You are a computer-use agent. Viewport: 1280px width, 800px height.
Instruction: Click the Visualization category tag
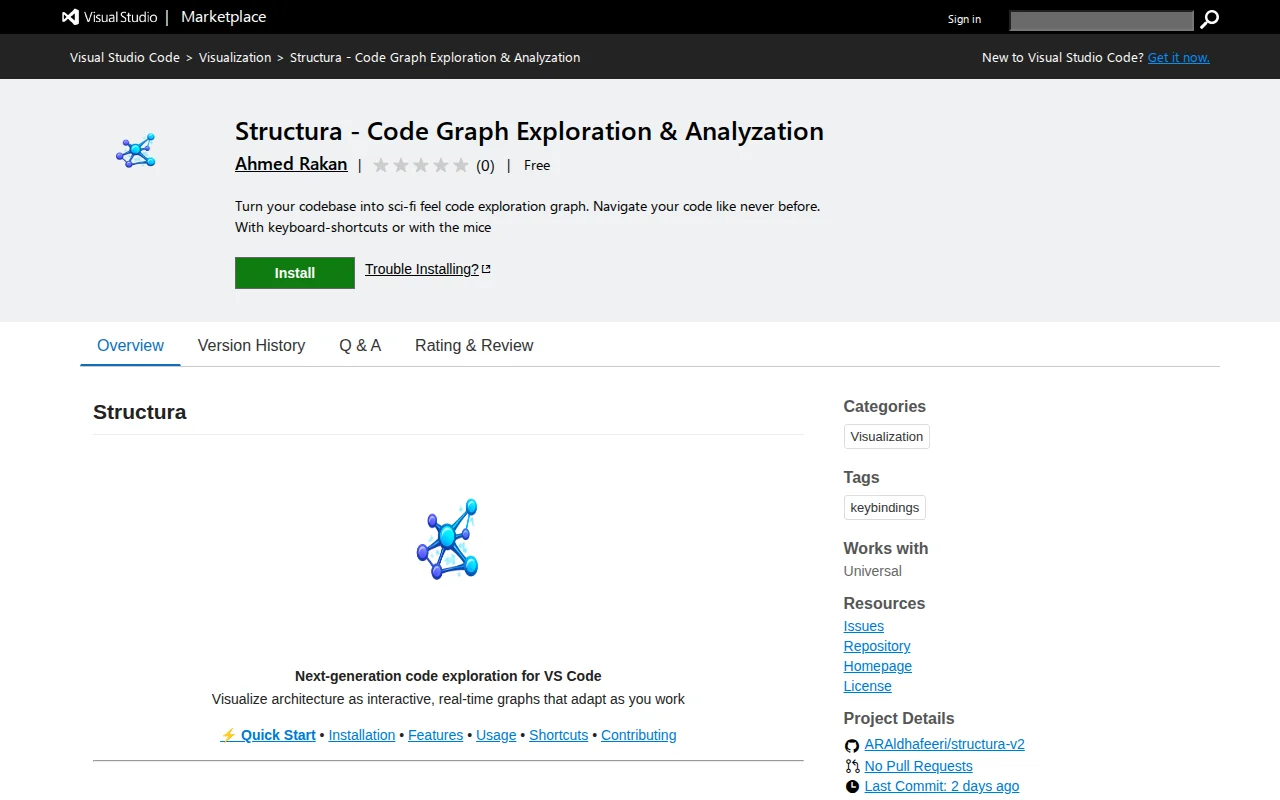(x=887, y=437)
